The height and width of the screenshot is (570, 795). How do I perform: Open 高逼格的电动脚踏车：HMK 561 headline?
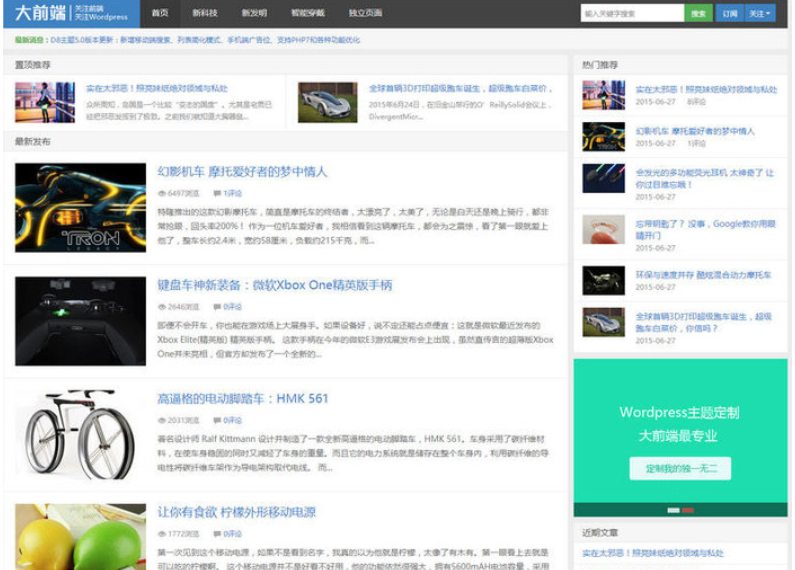242,399
